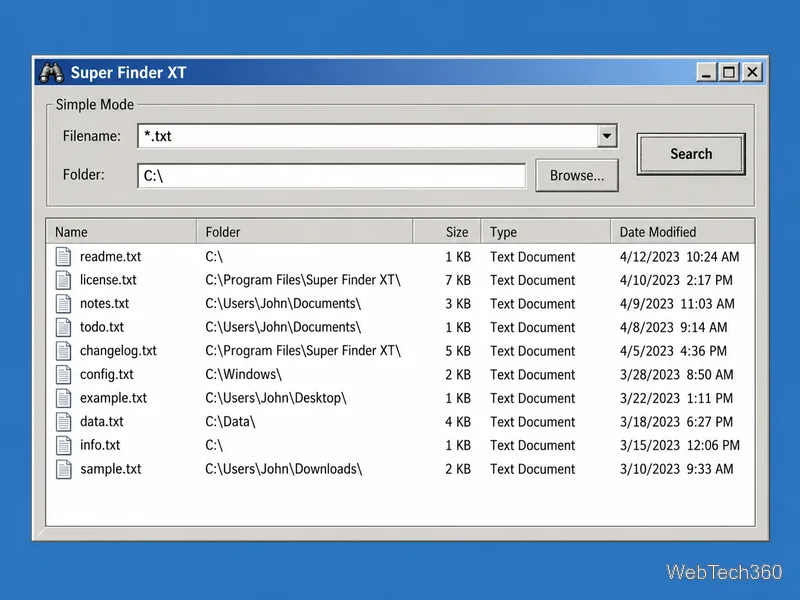Click the file icon next to info.txt
Viewport: 800px width, 600px height.
pos(63,445)
